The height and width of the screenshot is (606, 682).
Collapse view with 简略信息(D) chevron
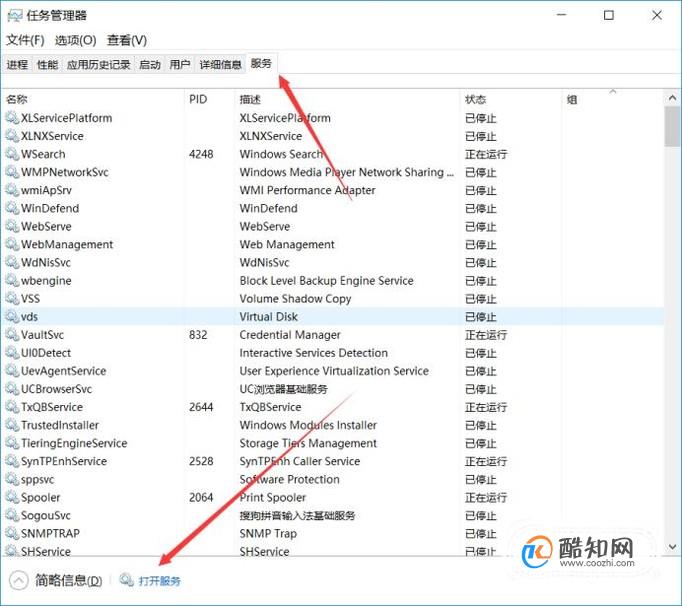pyautogui.click(x=18, y=580)
